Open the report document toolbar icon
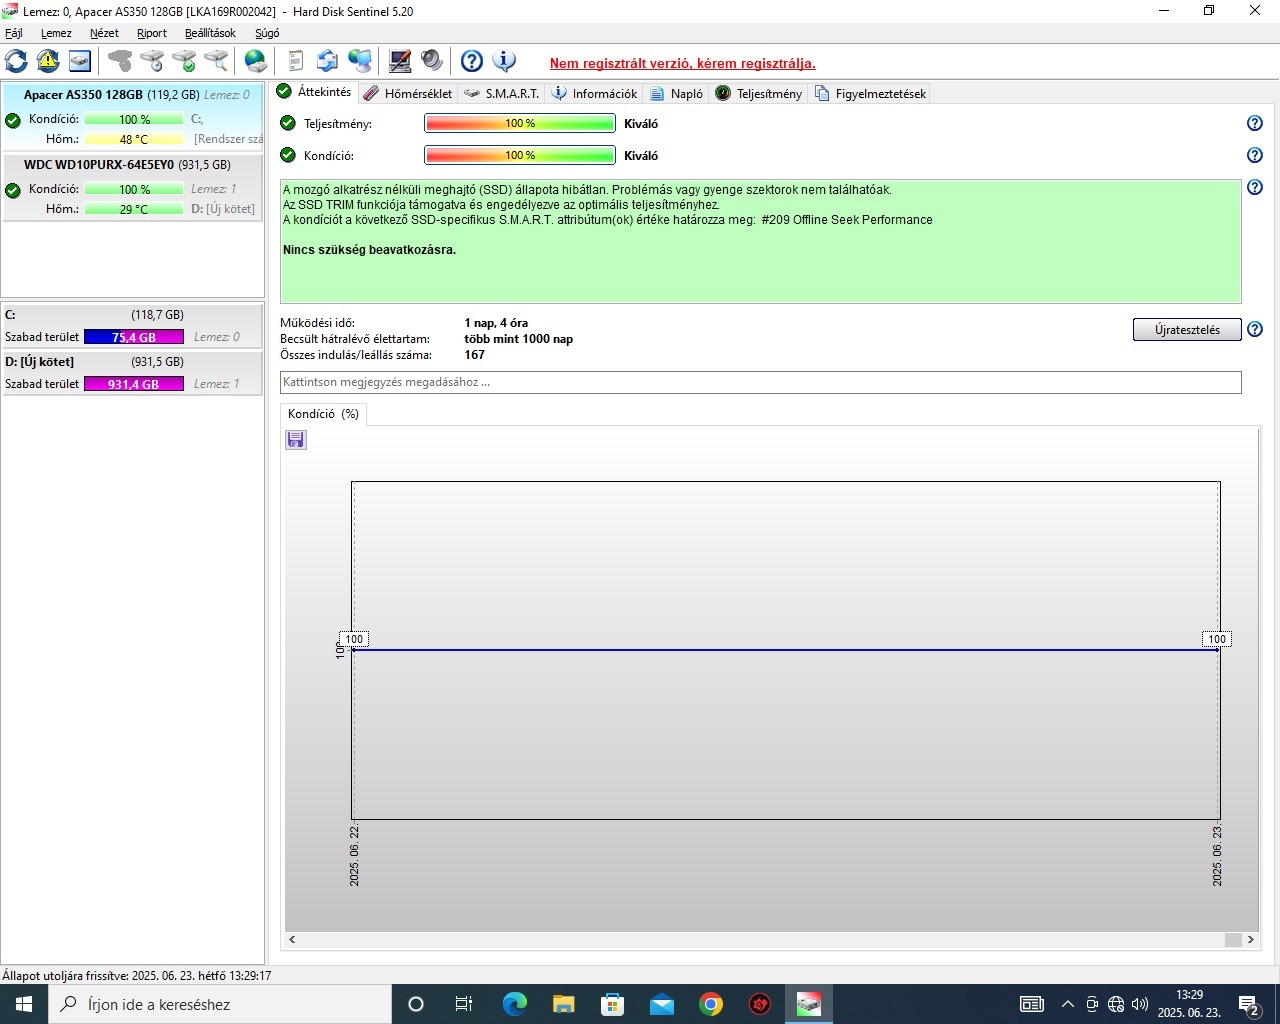Screen dimensions: 1280x1024 (x=296, y=61)
